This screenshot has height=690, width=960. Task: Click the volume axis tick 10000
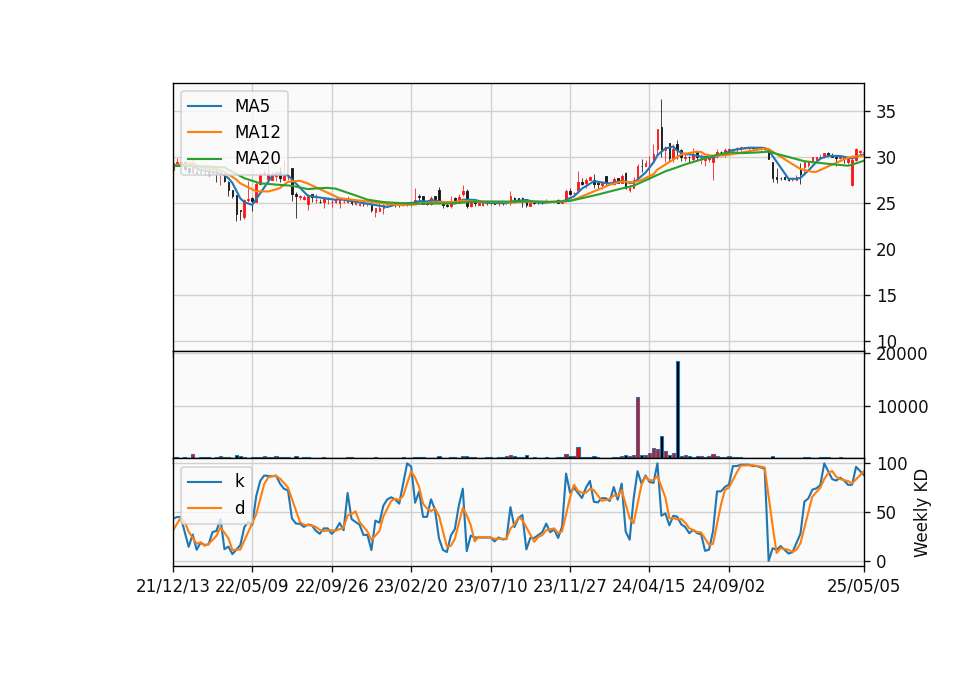pyautogui.click(x=902, y=407)
